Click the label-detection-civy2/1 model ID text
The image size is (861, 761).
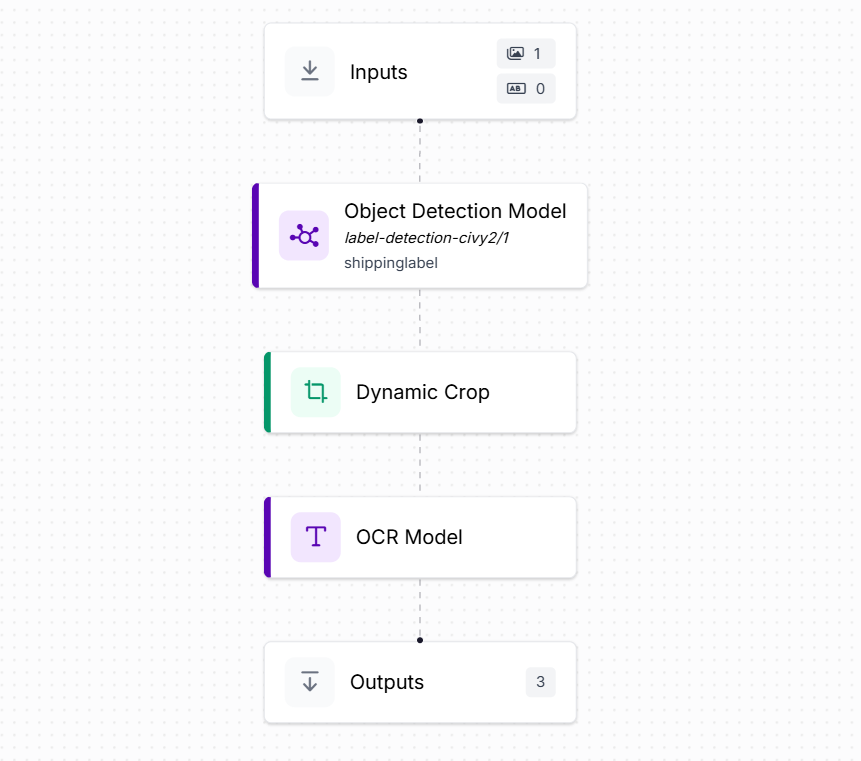pos(427,238)
